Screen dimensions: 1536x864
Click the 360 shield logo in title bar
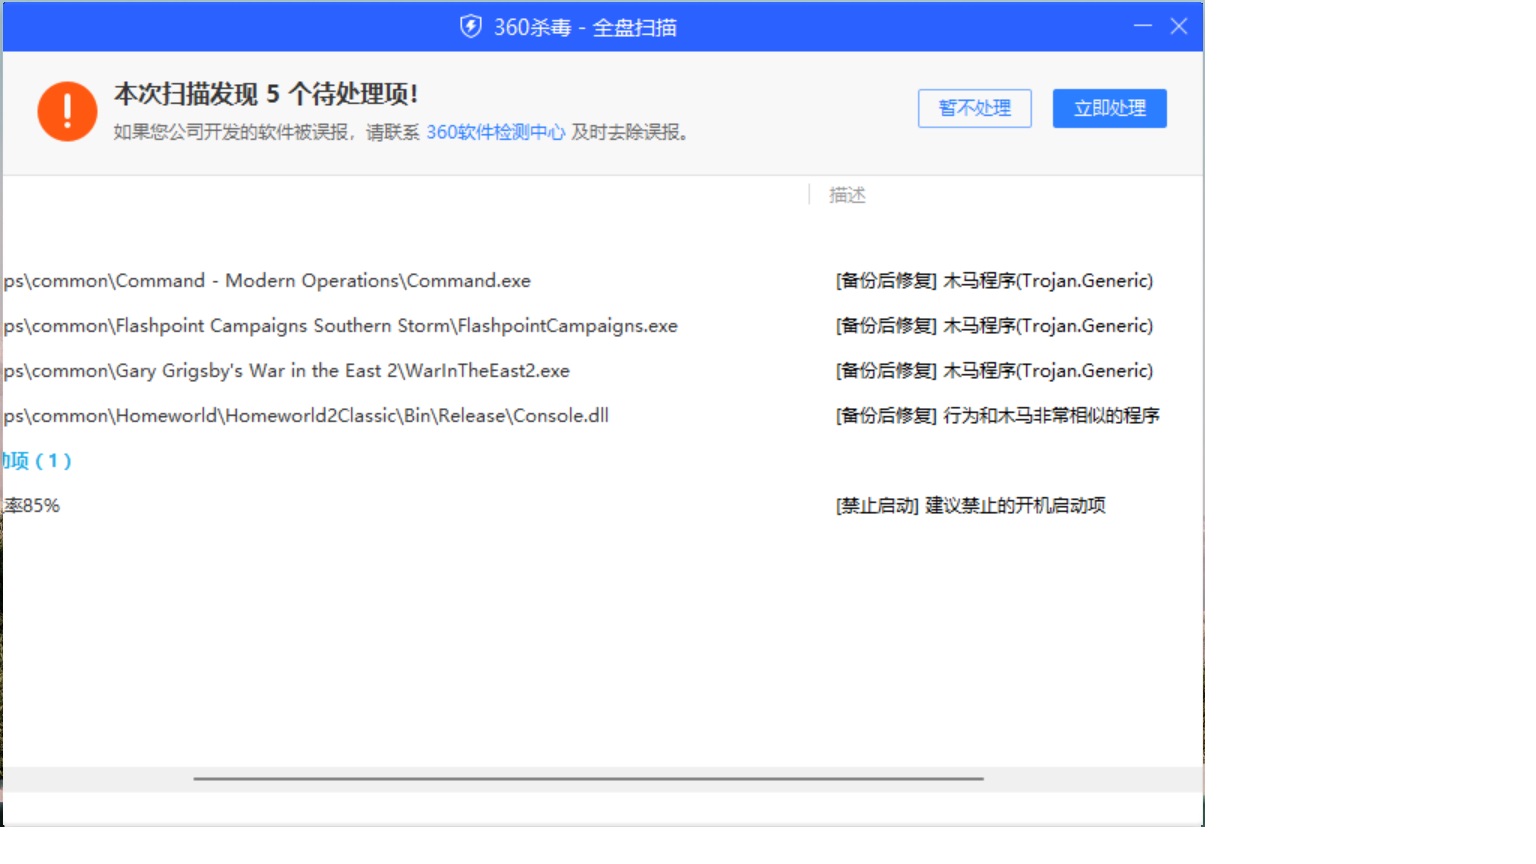tap(470, 27)
